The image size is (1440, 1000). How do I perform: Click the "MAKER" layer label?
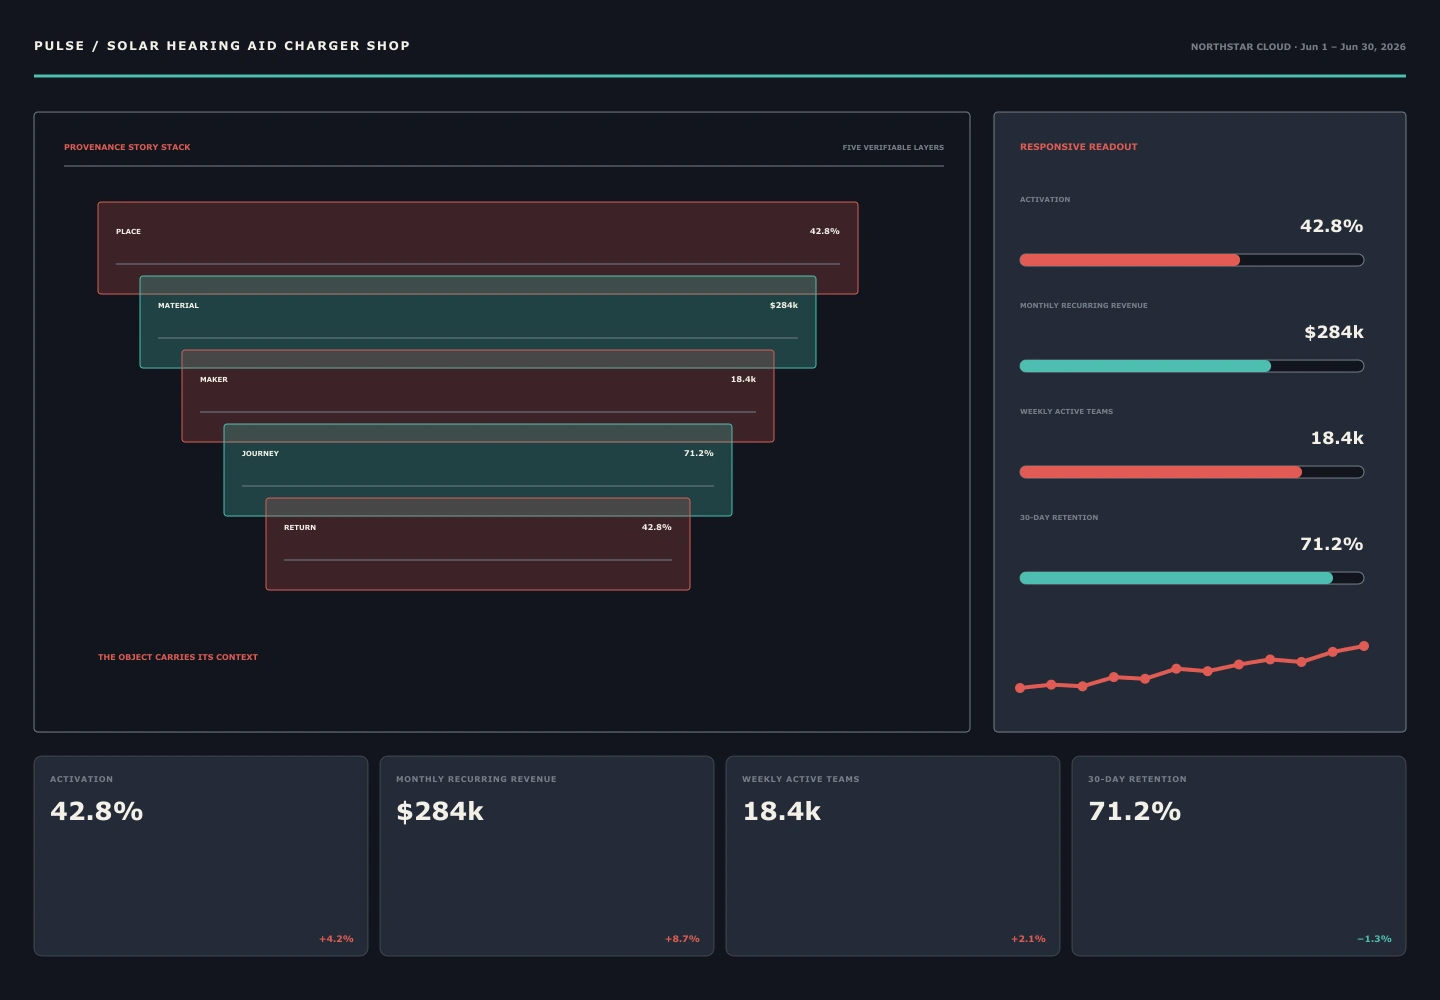tap(214, 380)
